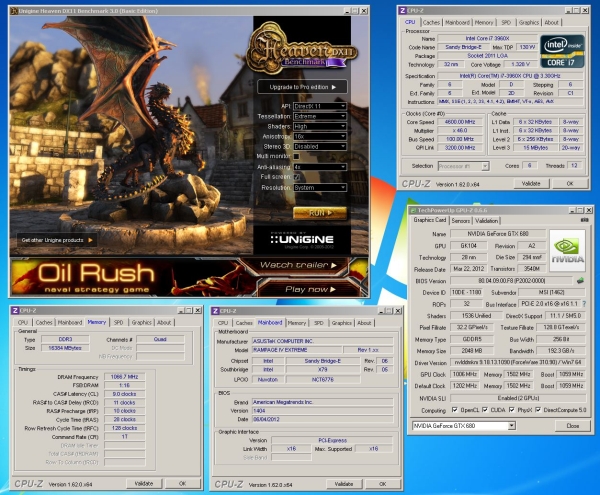Open the Shaders High dropdown
Image resolution: width=600 pixels, height=495 pixels.
point(320,126)
